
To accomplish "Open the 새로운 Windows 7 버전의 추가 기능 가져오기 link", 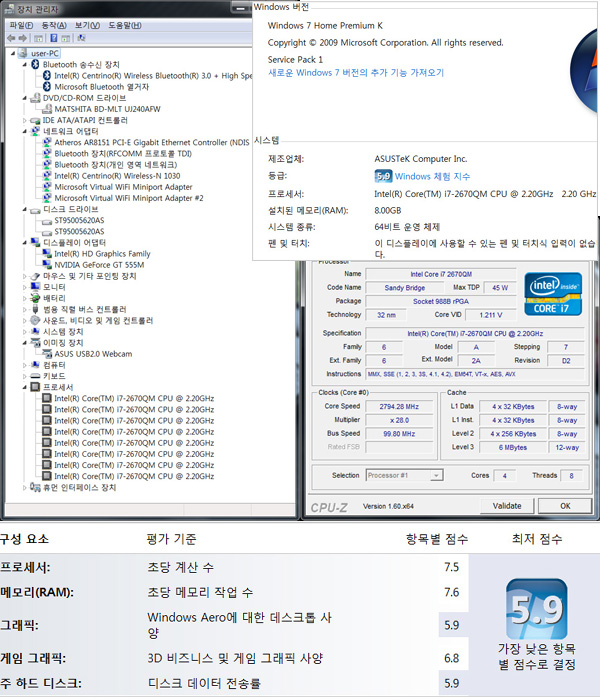I will point(356,73).
